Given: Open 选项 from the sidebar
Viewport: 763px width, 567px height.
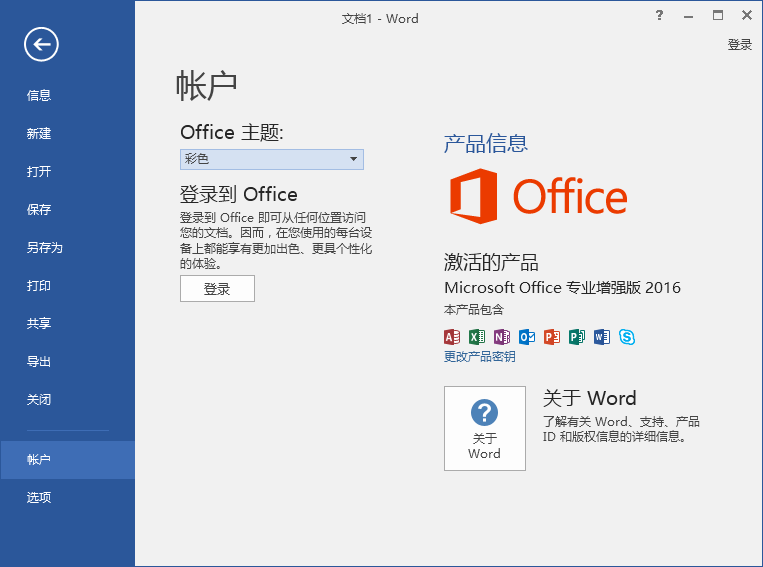Looking at the screenshot, I should coord(39,498).
